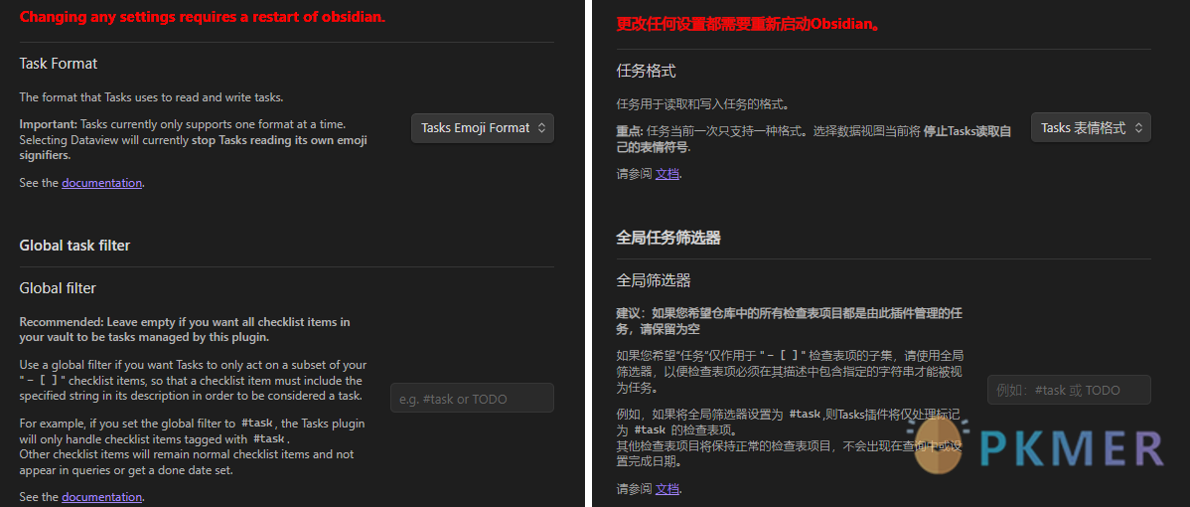
Task: Open the 文档 link under 任务格式 section
Action: point(667,174)
